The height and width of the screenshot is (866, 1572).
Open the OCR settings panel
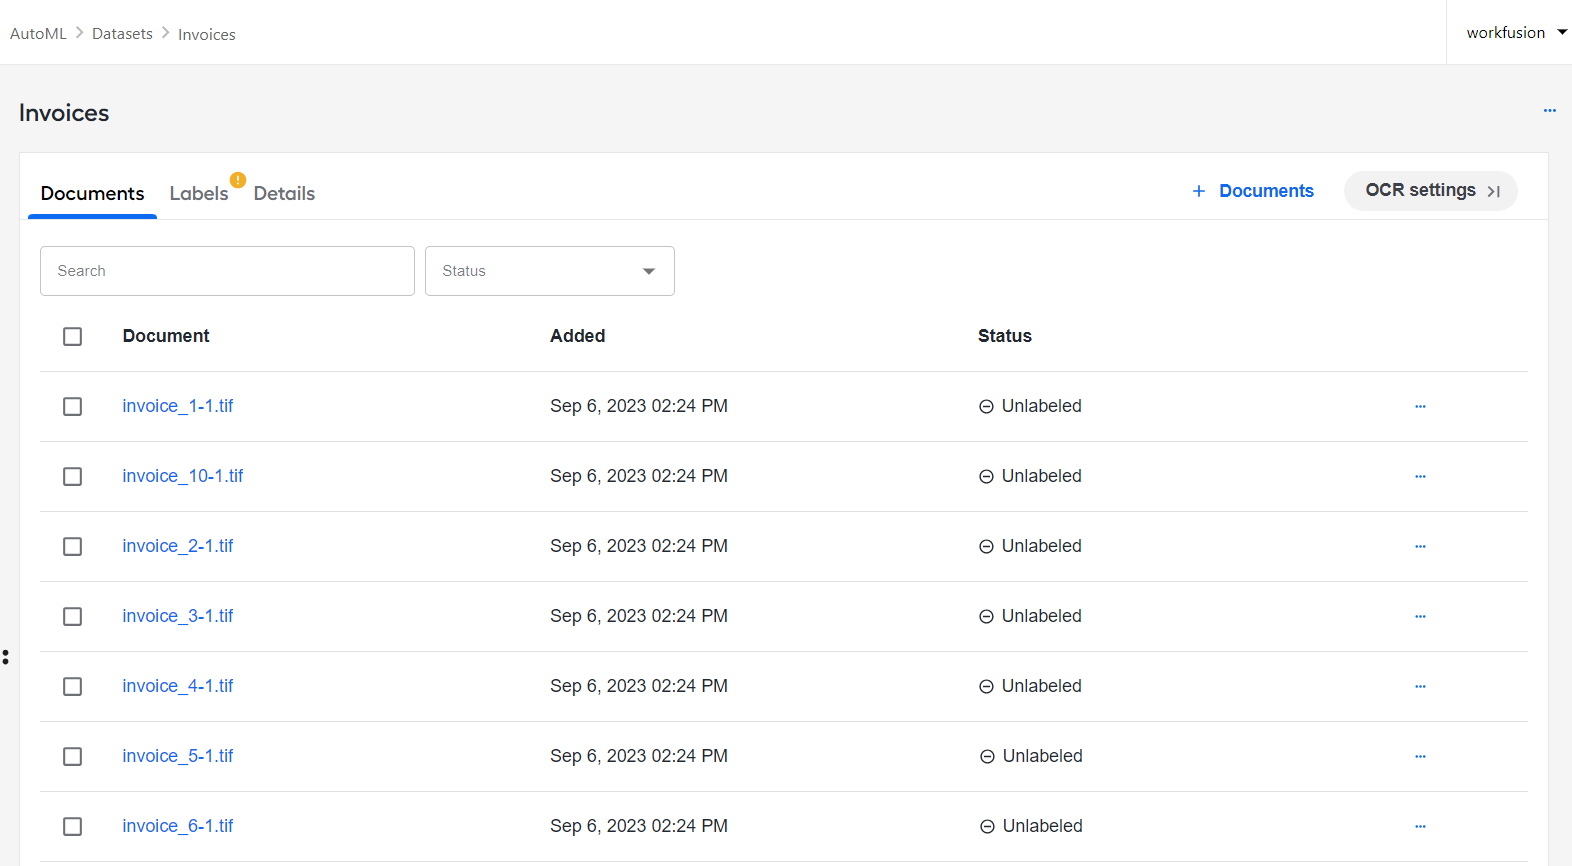click(1431, 191)
